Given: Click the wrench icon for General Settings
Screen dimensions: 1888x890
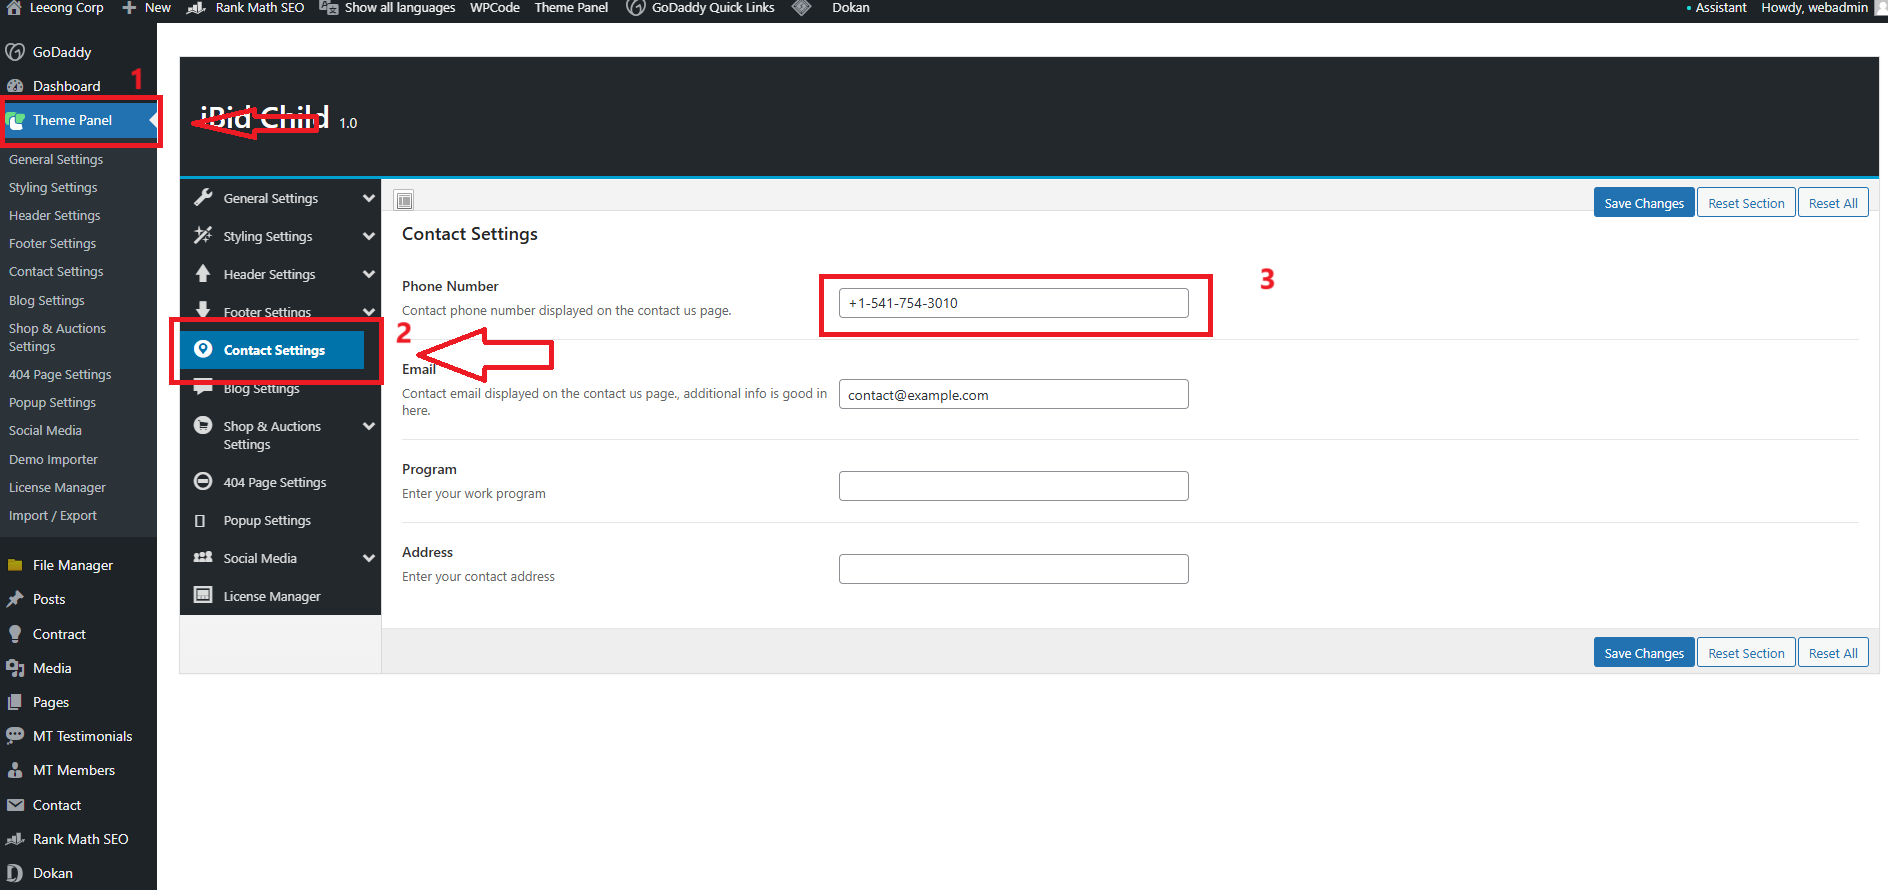Looking at the screenshot, I should point(203,198).
